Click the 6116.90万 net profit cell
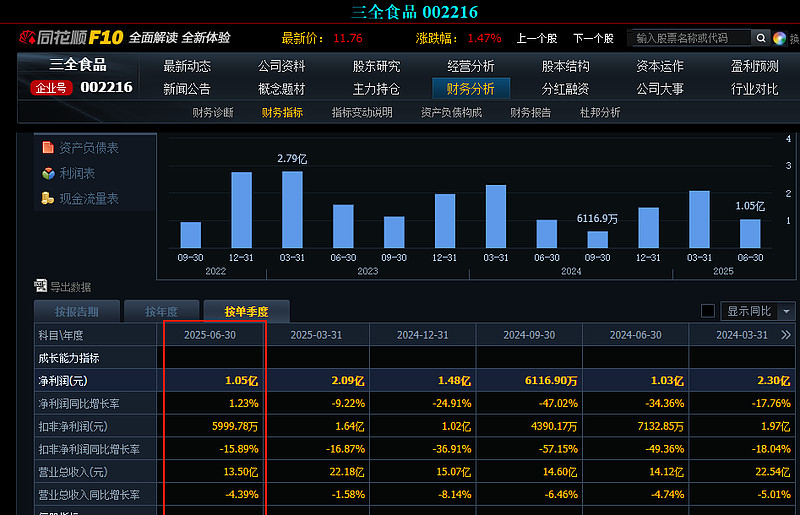Image resolution: width=800 pixels, height=515 pixels. coord(551,381)
